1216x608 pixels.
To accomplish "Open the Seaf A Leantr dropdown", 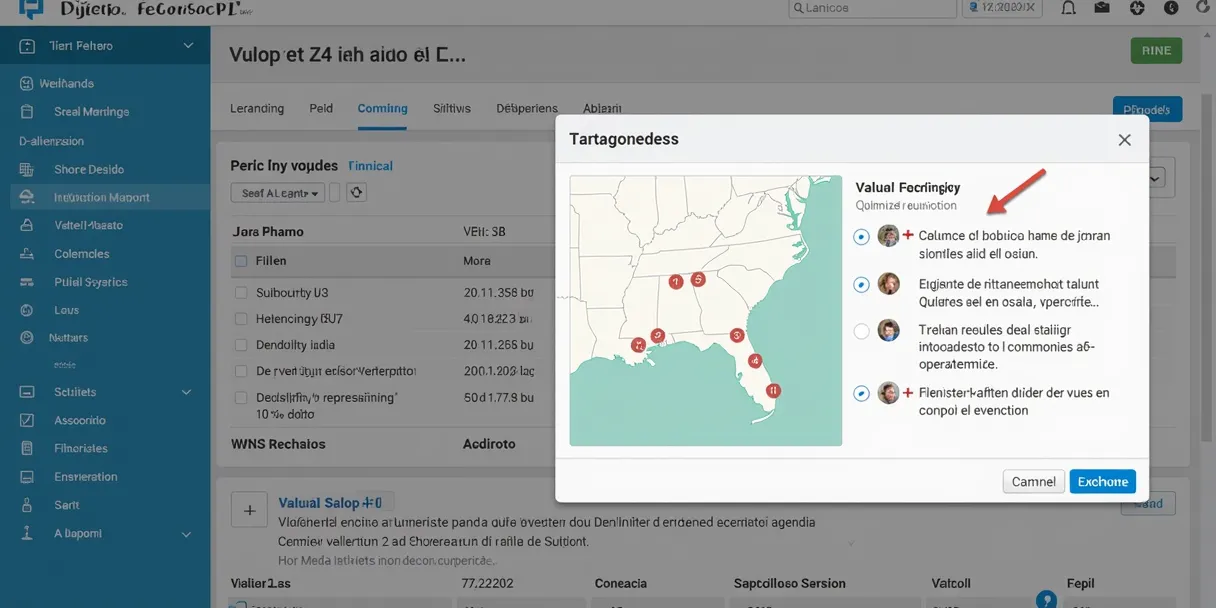I will point(279,193).
